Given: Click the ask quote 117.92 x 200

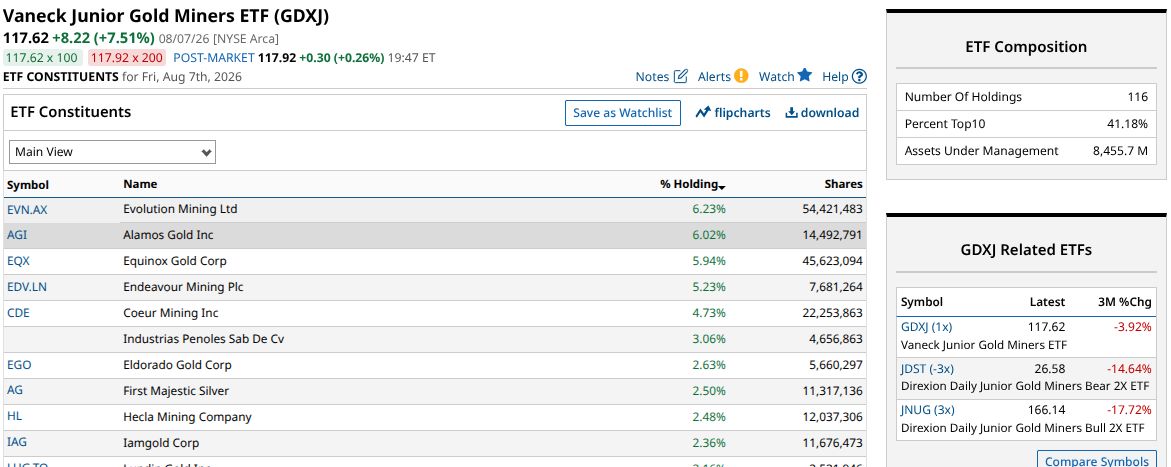Looking at the screenshot, I should coord(126,58).
